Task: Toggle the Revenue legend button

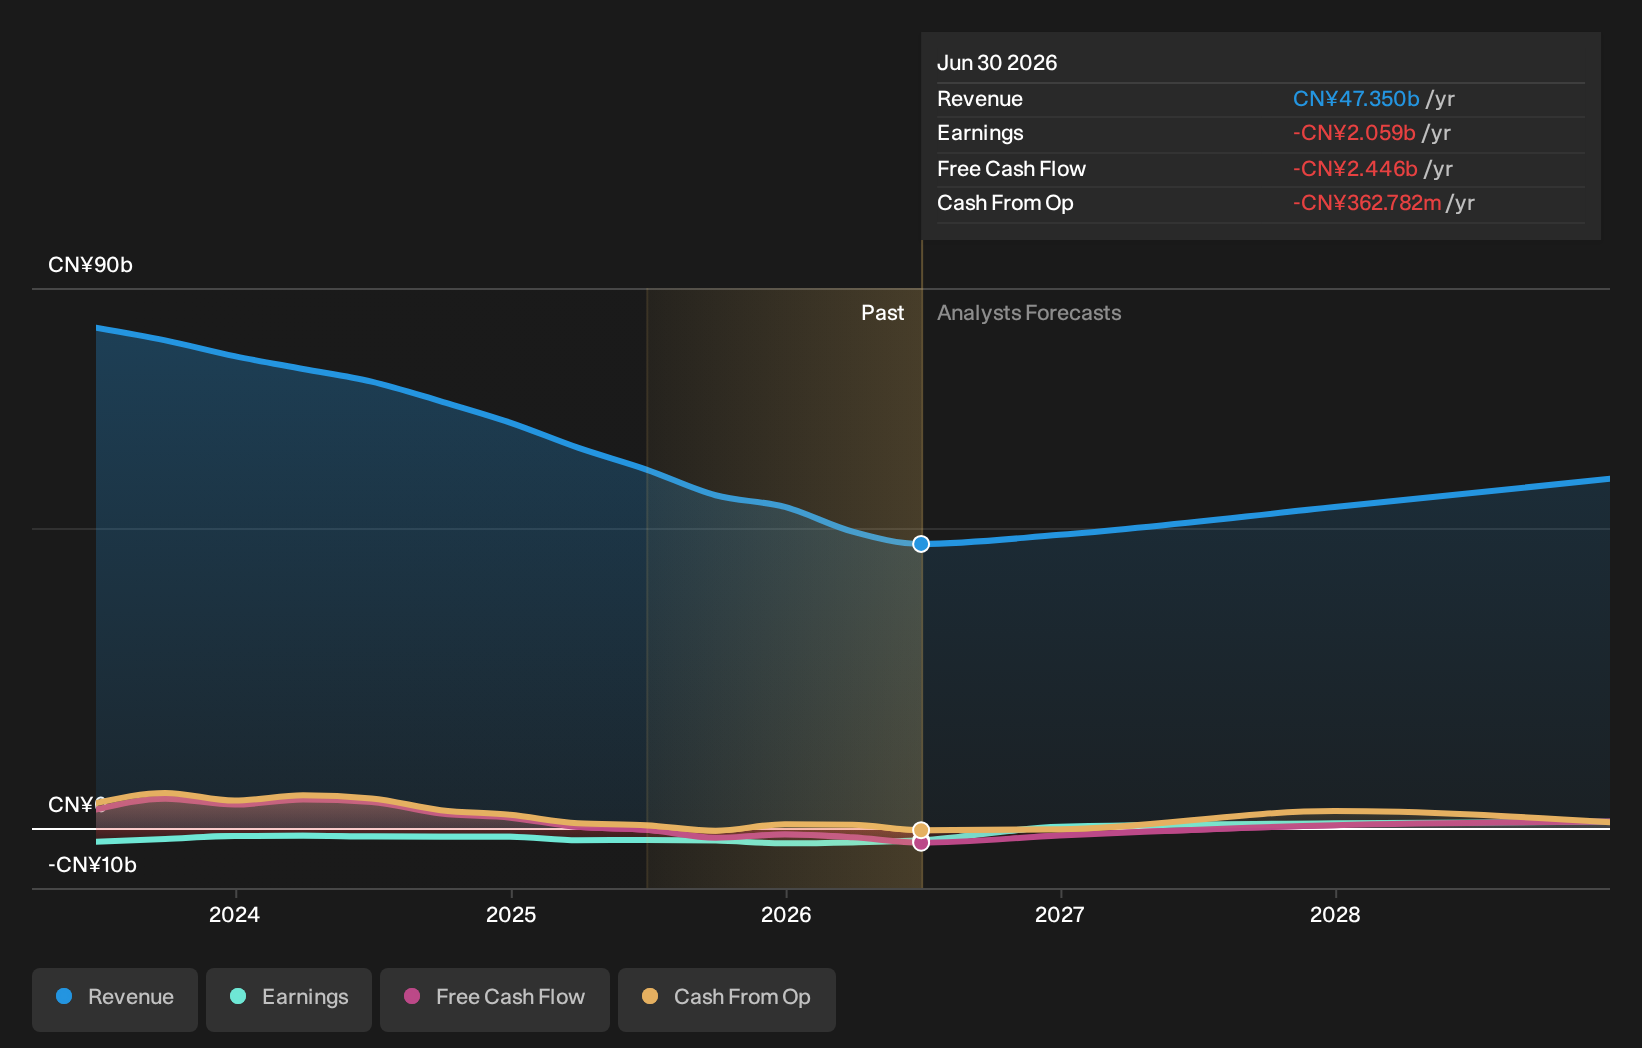Action: click(115, 999)
